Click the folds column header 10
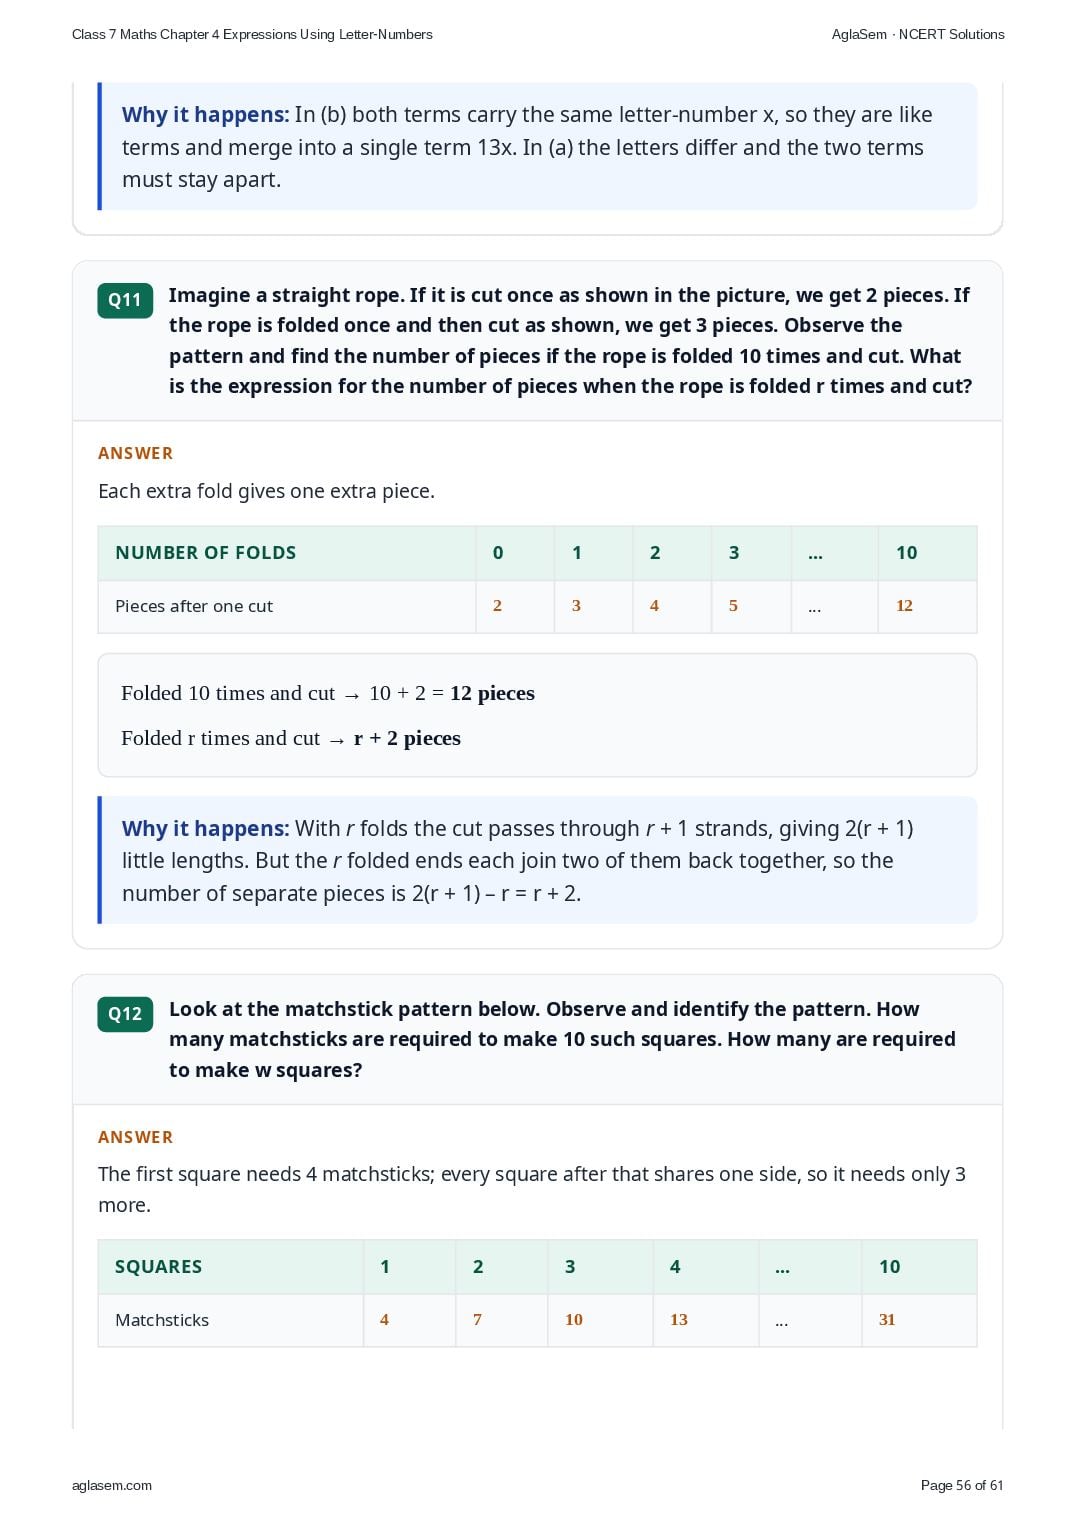This screenshot has width=1076, height=1522. click(x=907, y=553)
